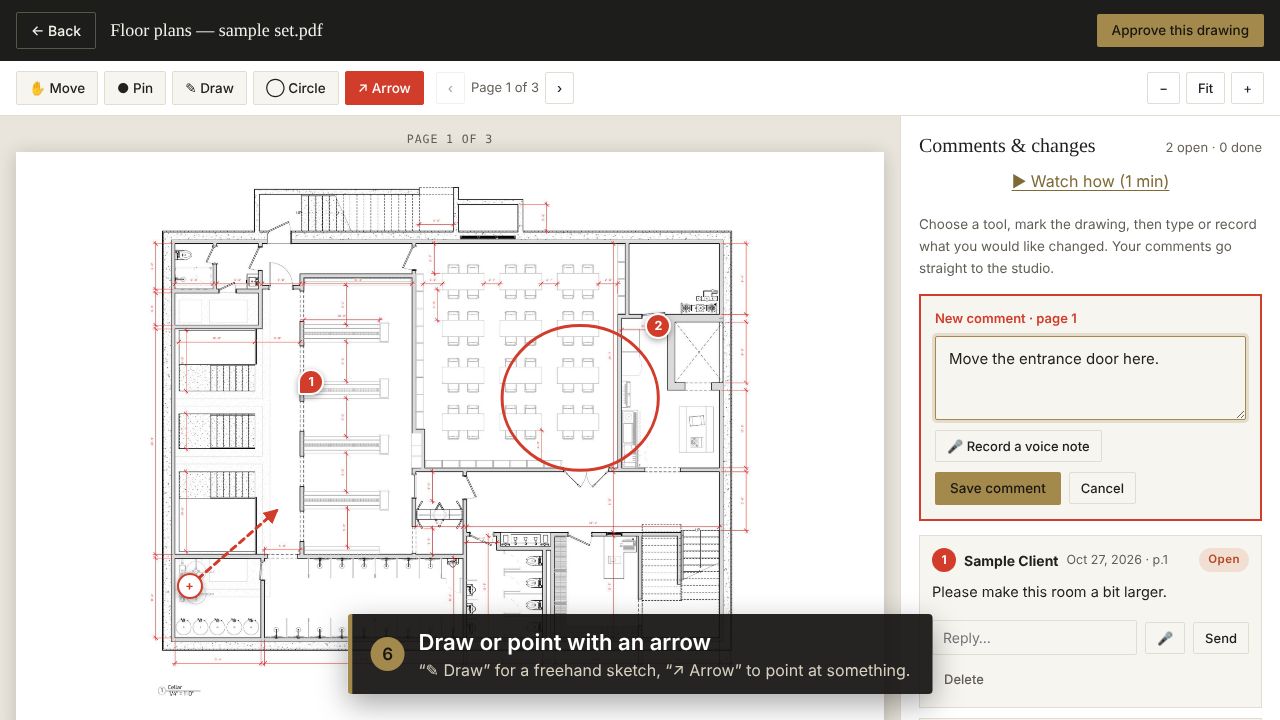Click the 'Page 1 of 3' toolbar indicator
The image size is (1280, 720).
coord(505,88)
